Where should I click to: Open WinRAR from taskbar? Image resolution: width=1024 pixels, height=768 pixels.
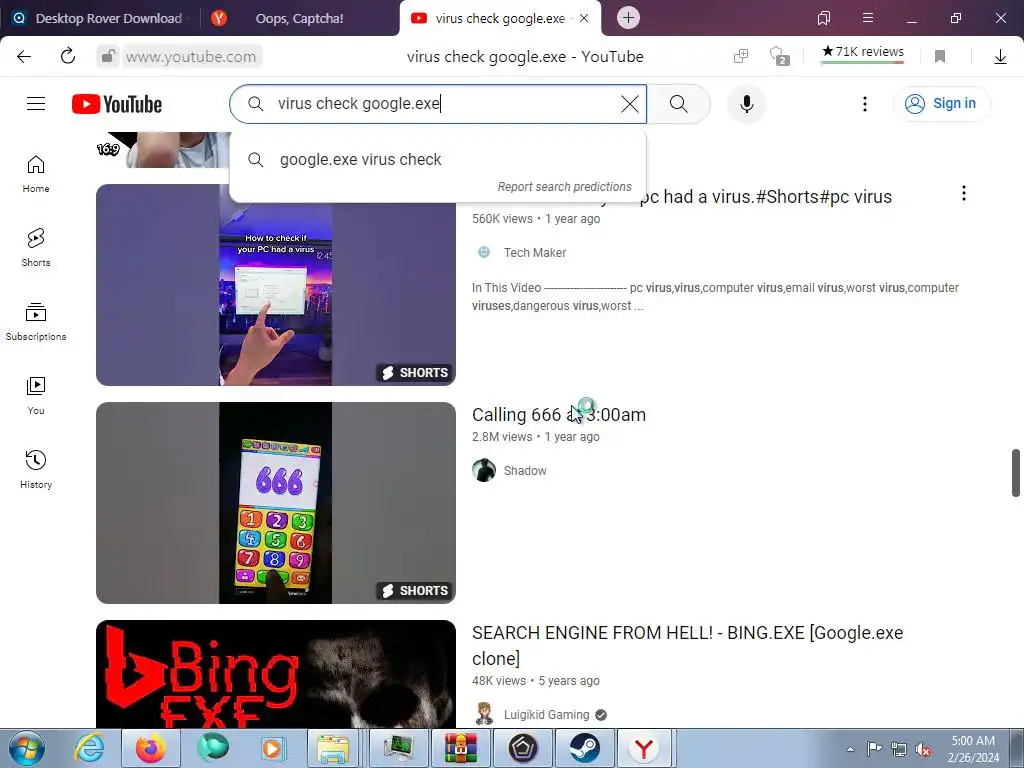(461, 748)
